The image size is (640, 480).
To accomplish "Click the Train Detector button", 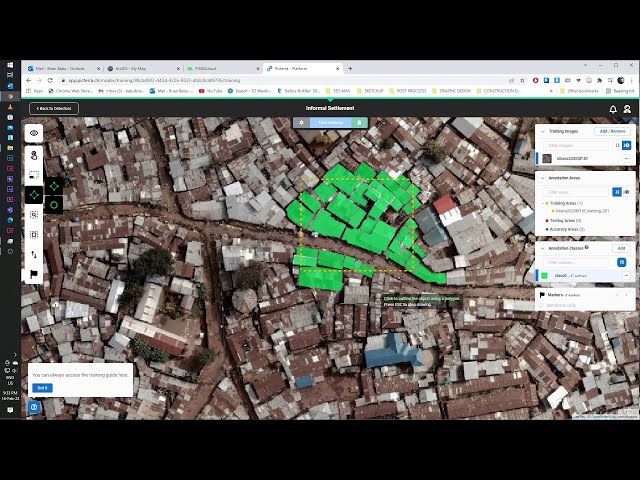I will coord(331,122).
